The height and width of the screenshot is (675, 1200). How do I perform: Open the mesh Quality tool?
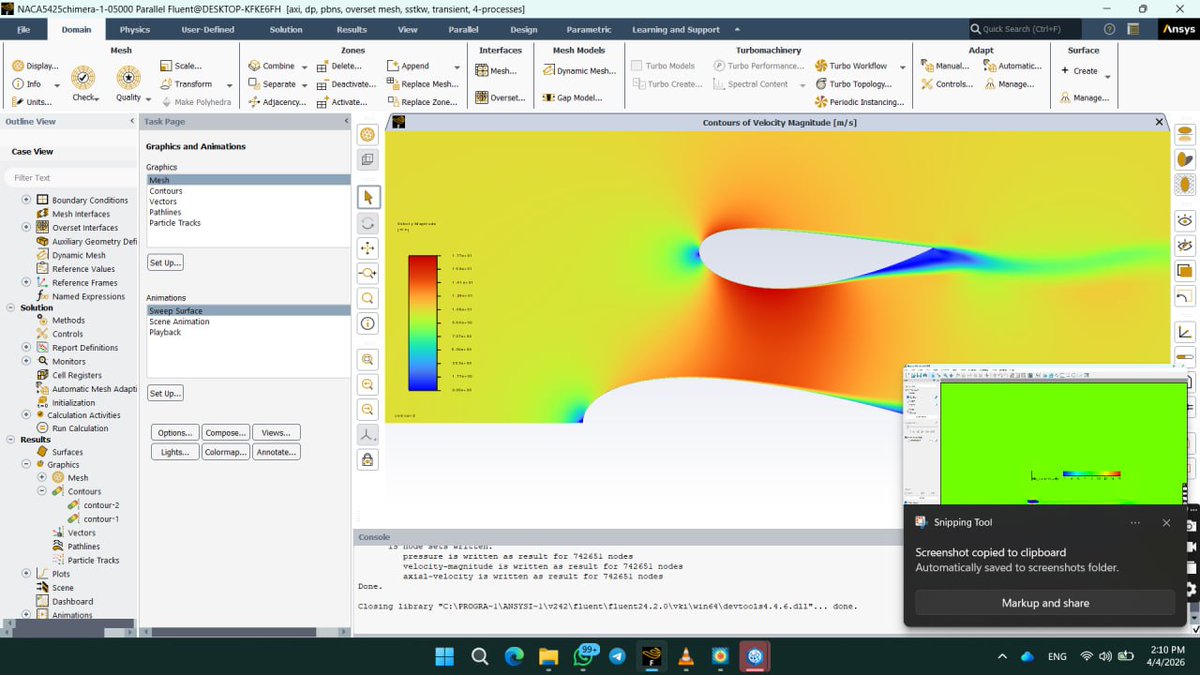tap(128, 82)
